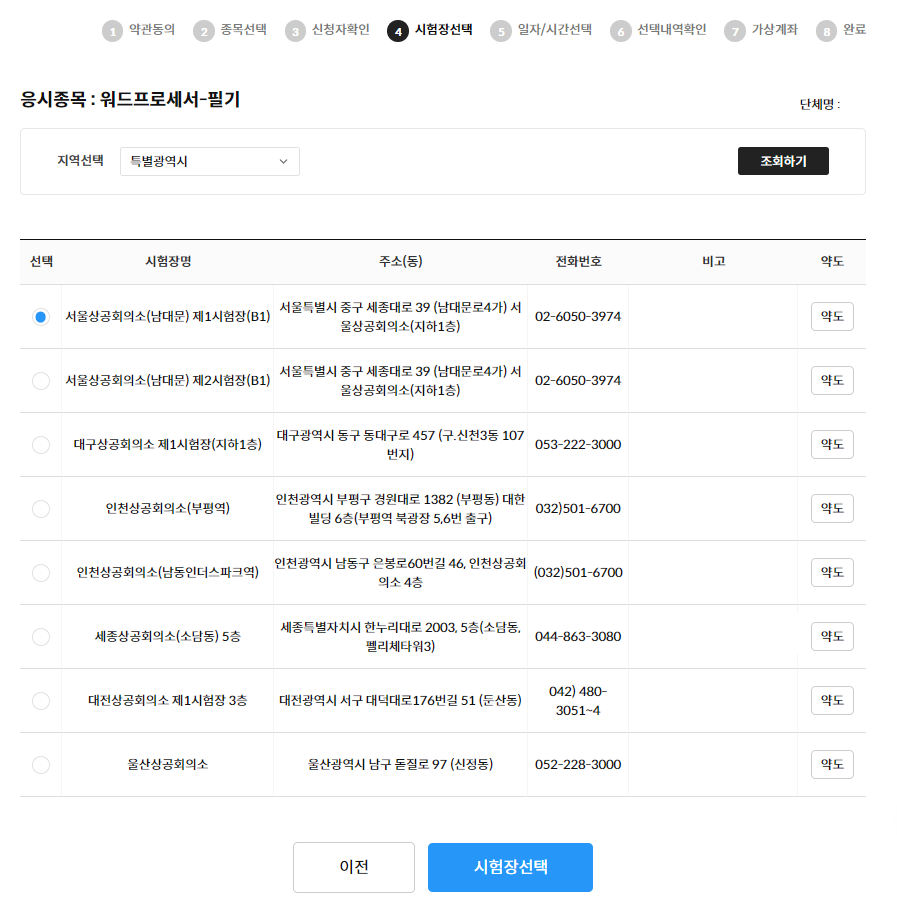Select 대구상공회의소 제1시험장 radio button
The width and height of the screenshot is (897, 900).
[41, 445]
